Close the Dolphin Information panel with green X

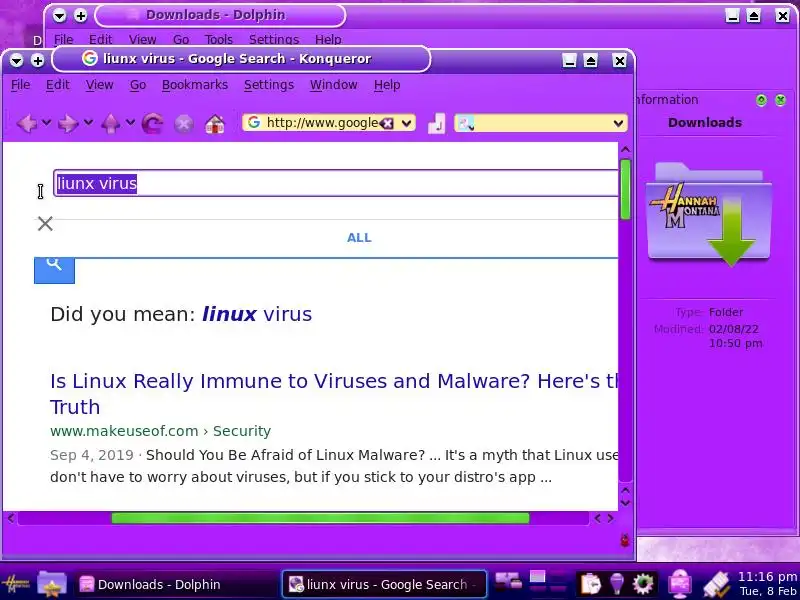point(781,100)
